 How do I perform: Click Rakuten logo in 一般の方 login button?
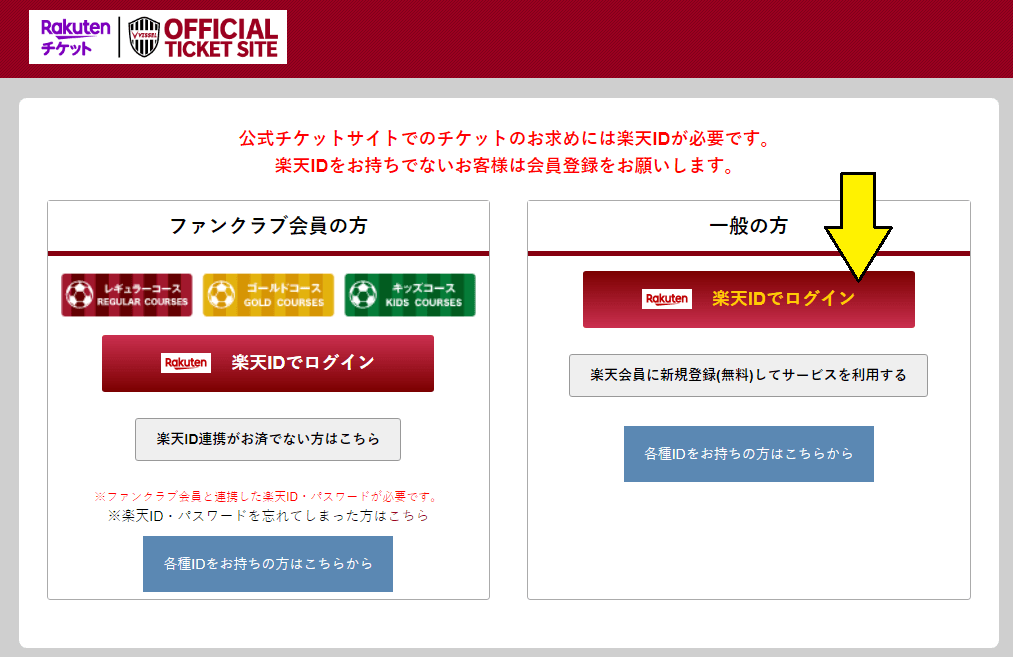pos(667,299)
